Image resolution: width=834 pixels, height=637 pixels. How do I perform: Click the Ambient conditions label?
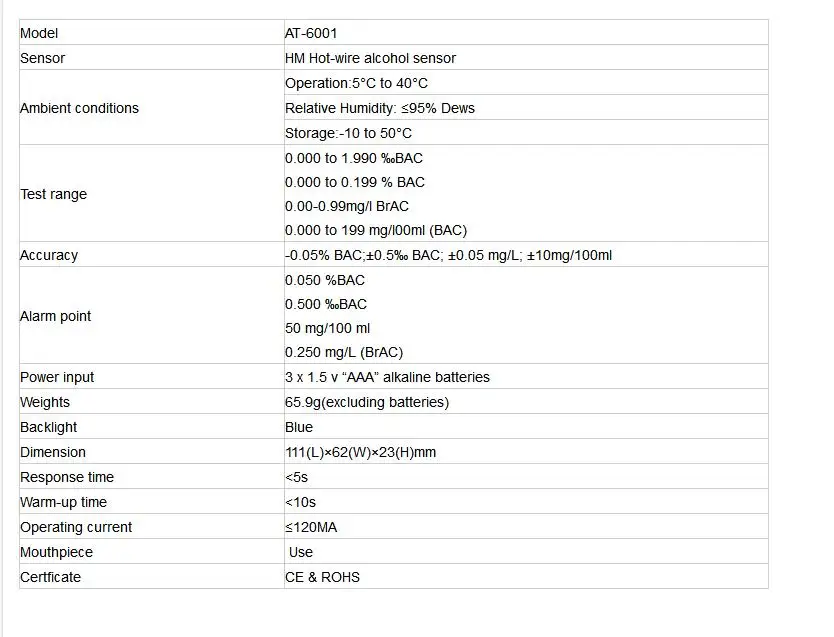[x=79, y=108]
